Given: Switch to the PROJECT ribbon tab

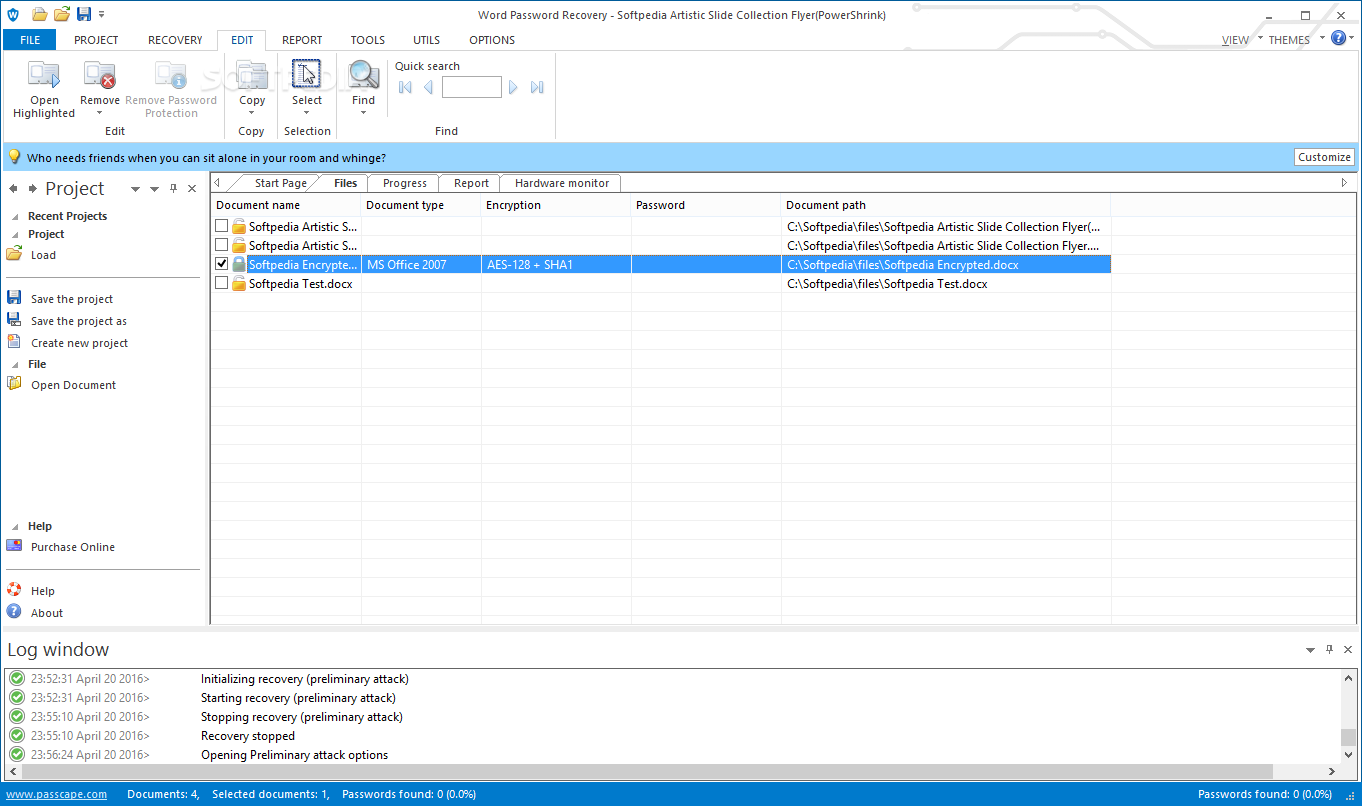Looking at the screenshot, I should point(96,40).
